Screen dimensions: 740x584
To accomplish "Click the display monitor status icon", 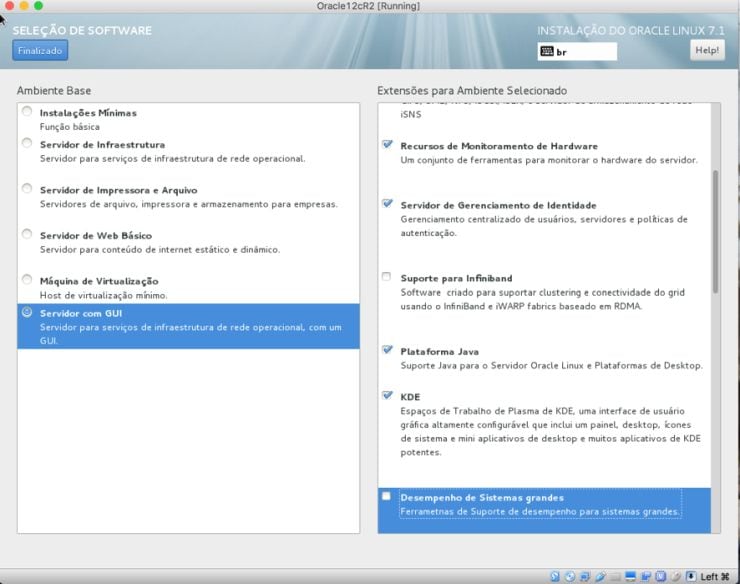I will coord(631,576).
